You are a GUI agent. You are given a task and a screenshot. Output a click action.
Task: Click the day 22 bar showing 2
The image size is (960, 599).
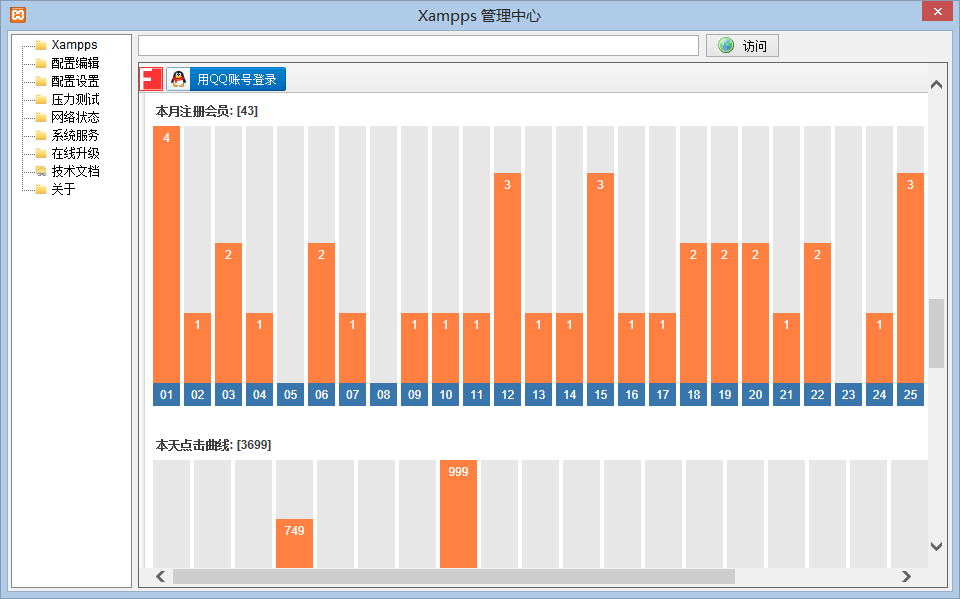pyautogui.click(x=817, y=313)
